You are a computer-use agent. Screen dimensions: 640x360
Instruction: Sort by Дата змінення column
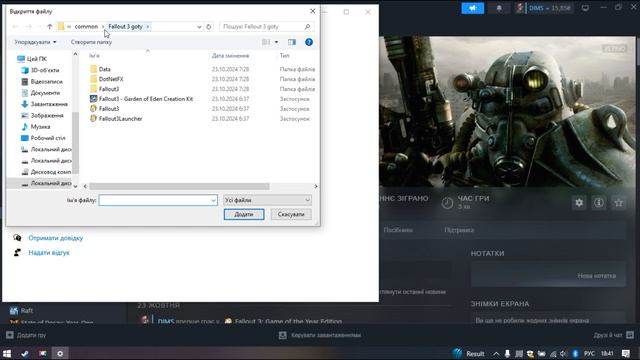[230, 56]
